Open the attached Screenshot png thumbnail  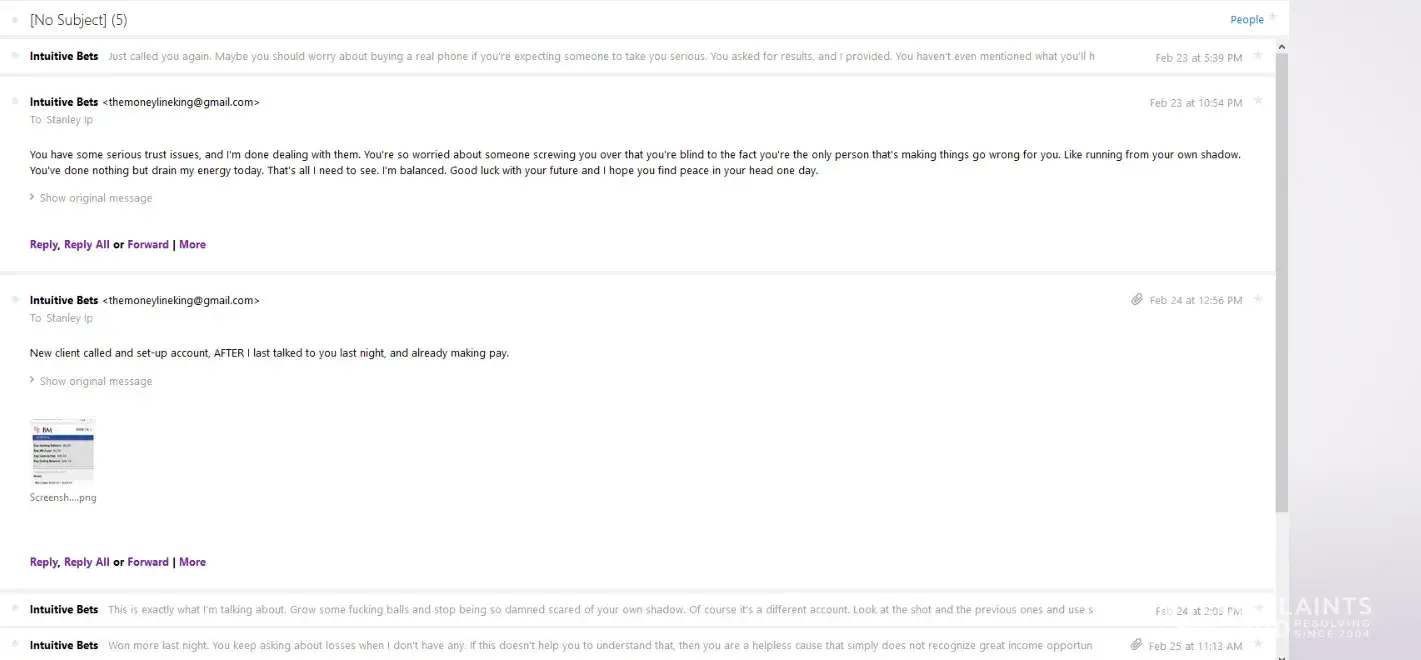[x=63, y=452]
